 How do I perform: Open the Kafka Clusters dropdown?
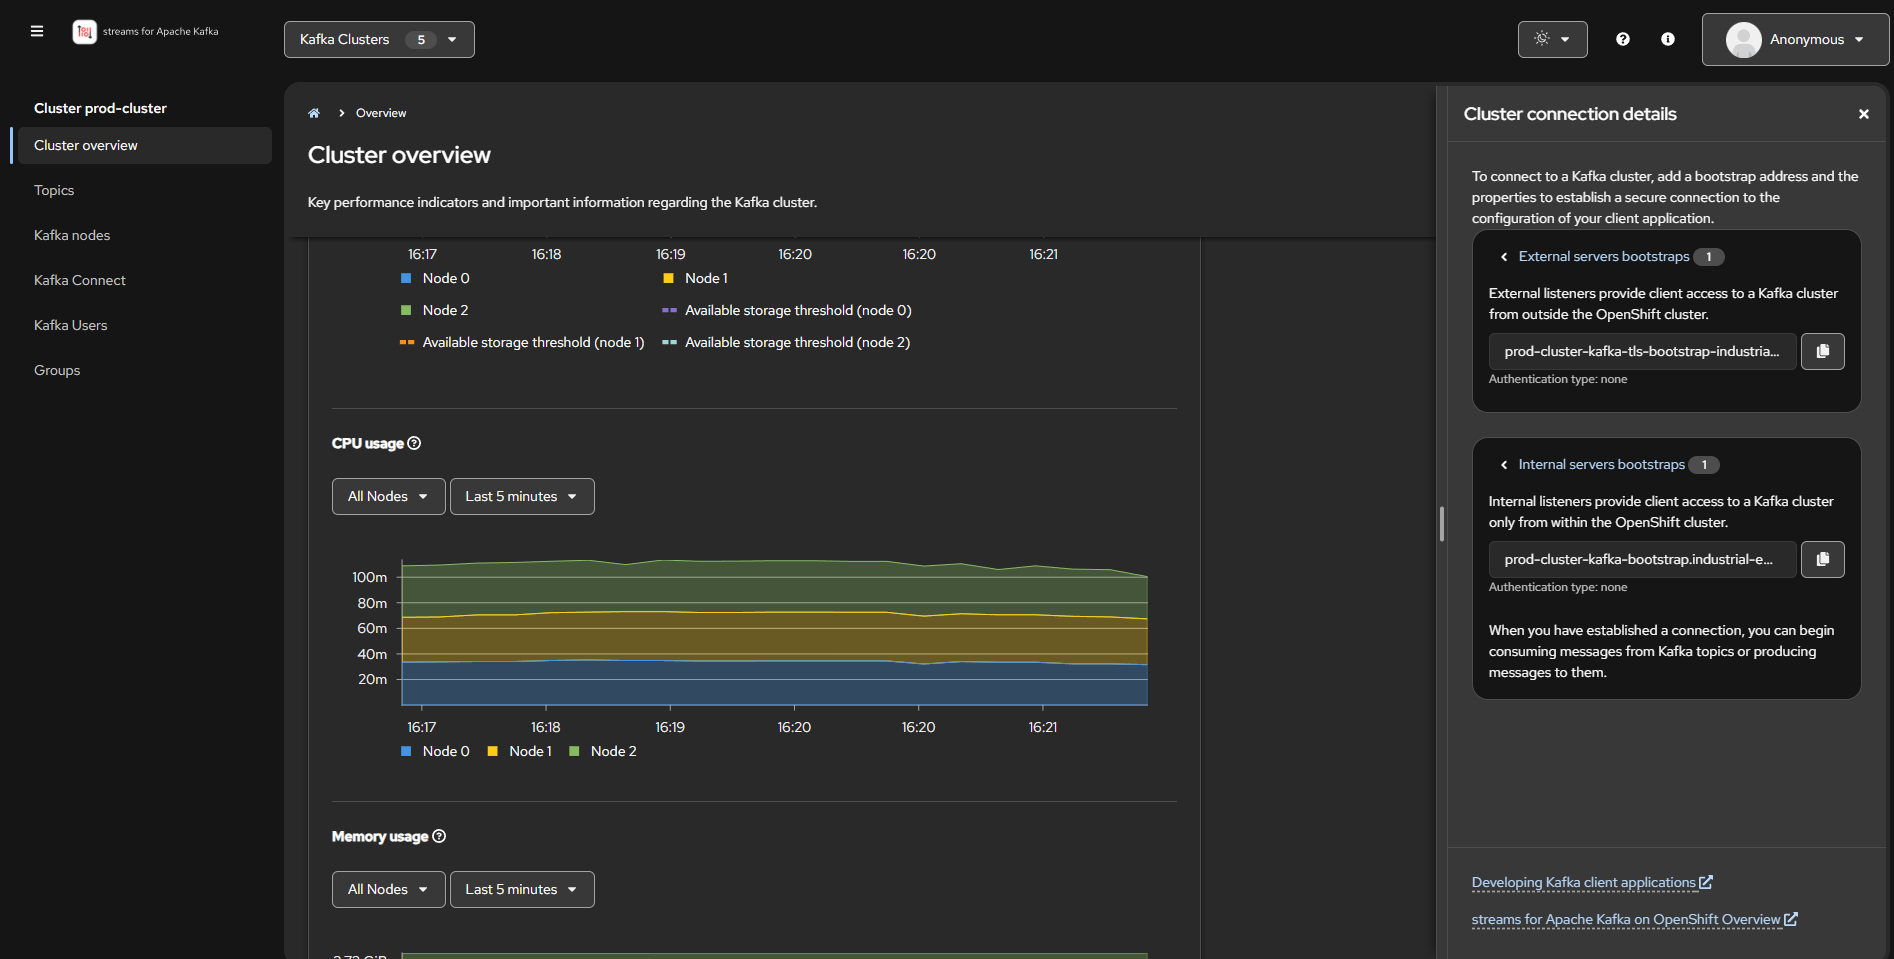[x=379, y=39]
